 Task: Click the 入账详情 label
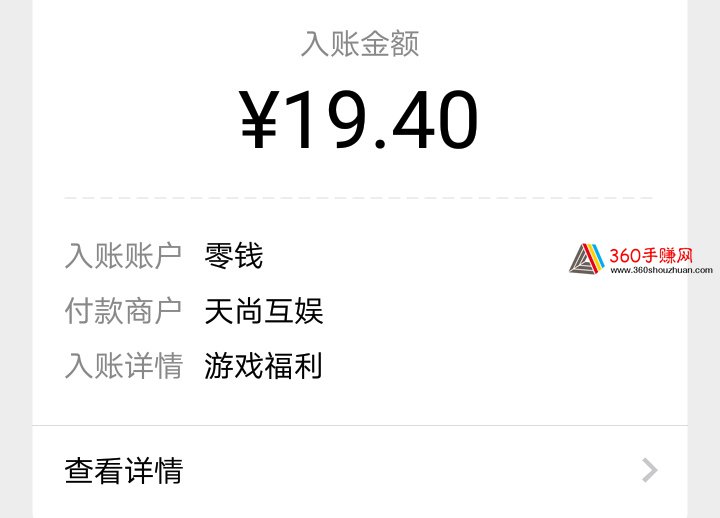pos(124,366)
